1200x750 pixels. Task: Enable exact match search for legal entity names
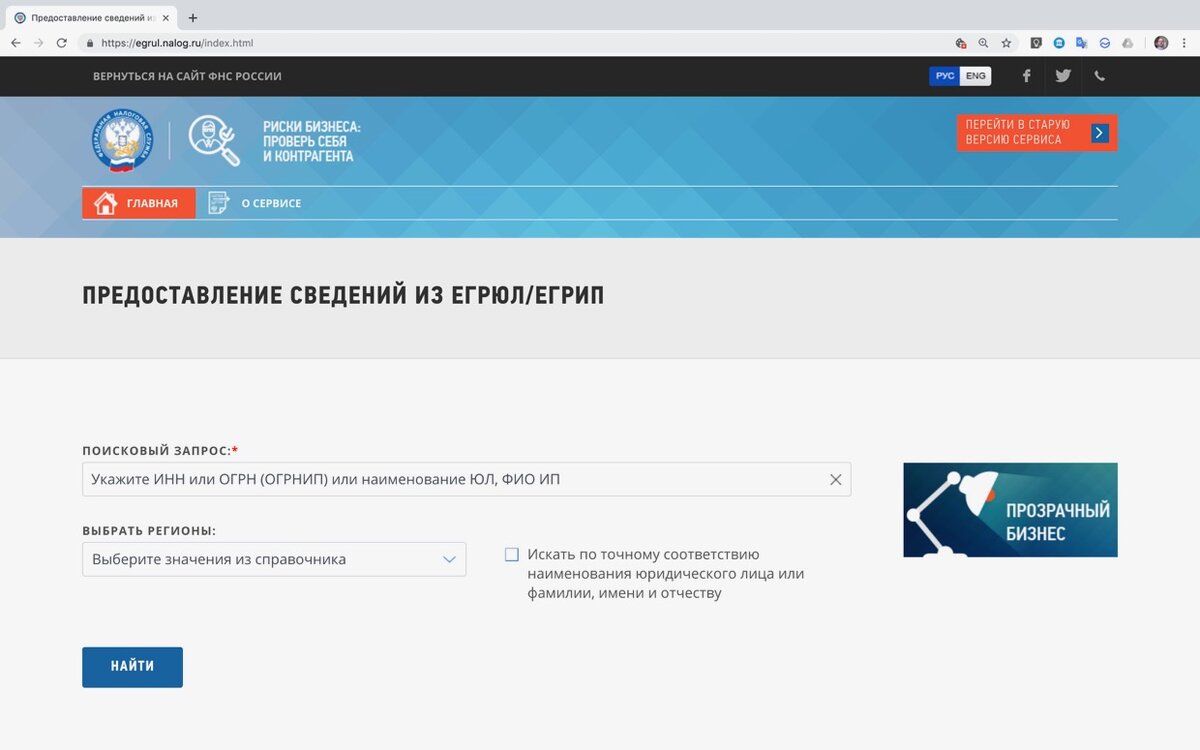pos(511,553)
